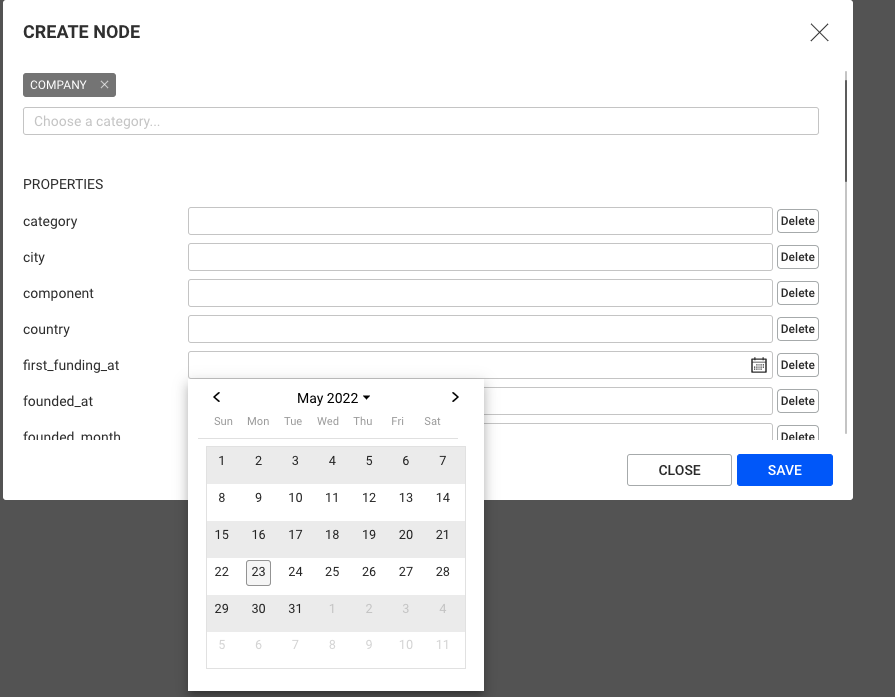
Task: Close the Create Node dialog with X
Action: coord(819,33)
